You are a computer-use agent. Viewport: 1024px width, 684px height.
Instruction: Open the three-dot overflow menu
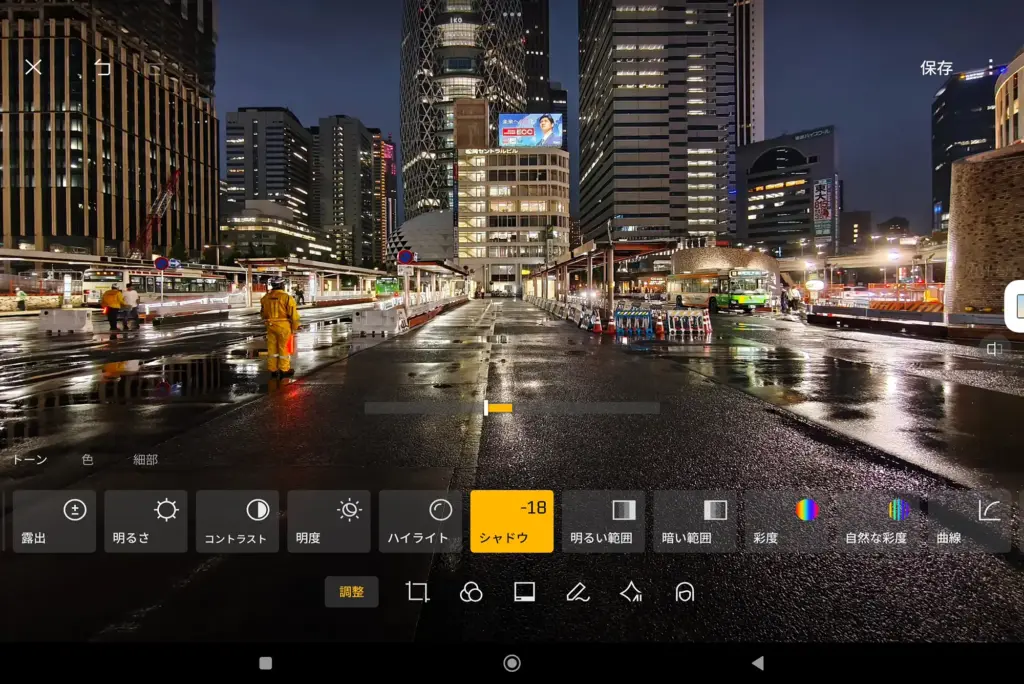[990, 67]
